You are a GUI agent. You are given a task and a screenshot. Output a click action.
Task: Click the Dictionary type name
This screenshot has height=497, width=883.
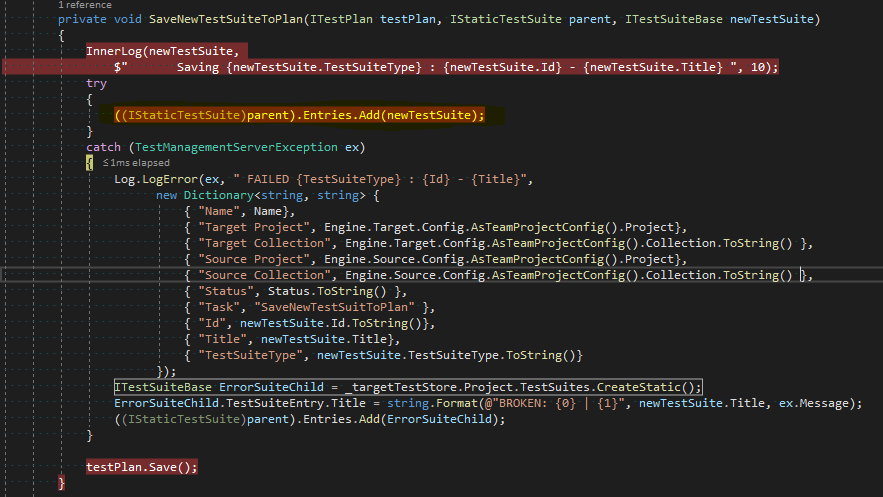[218, 195]
